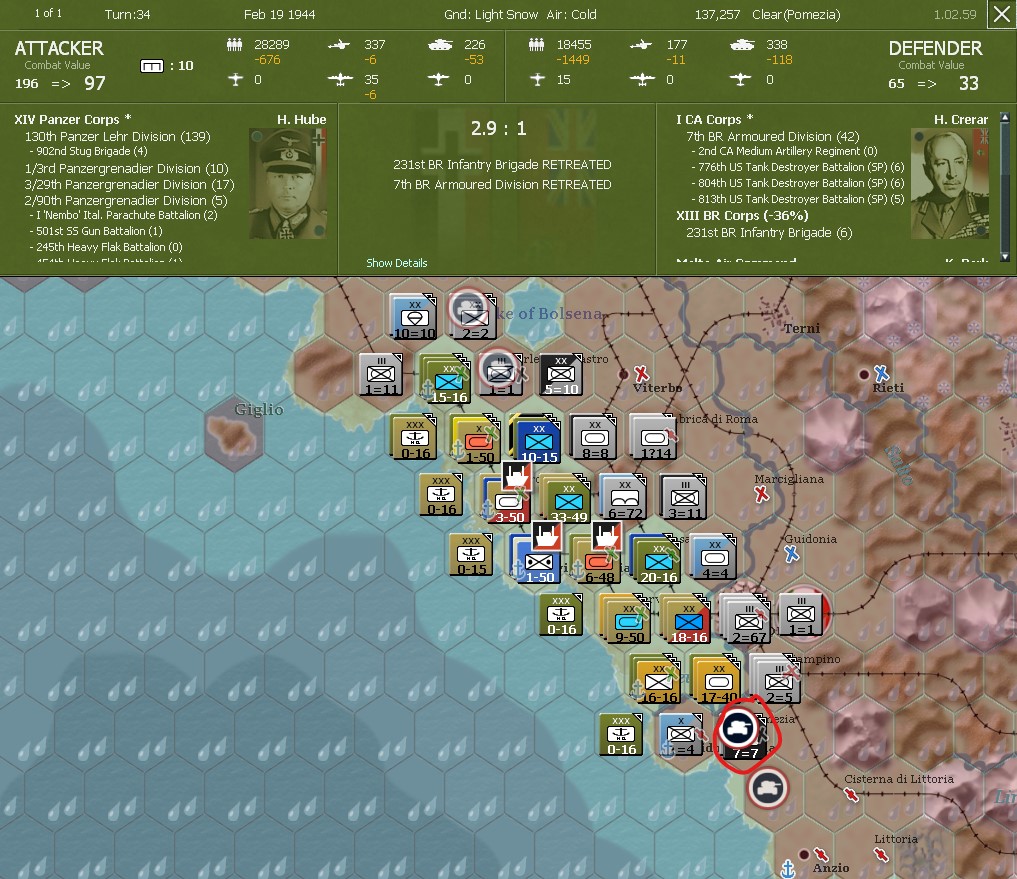Viewport: 1017px width, 879px height.
Task: Click I 'Nembo' Ital. Parachute Battalion entry
Action: click(123, 215)
